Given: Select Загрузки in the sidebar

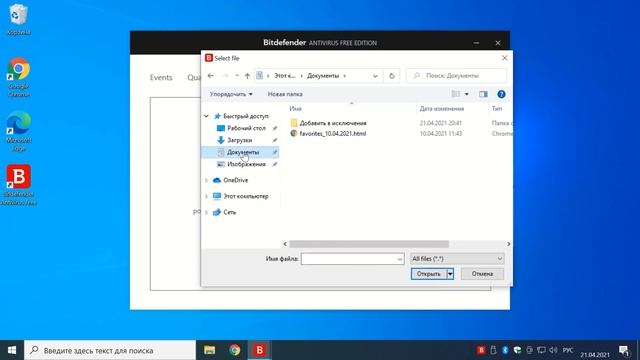Looking at the screenshot, I should [x=240, y=140].
